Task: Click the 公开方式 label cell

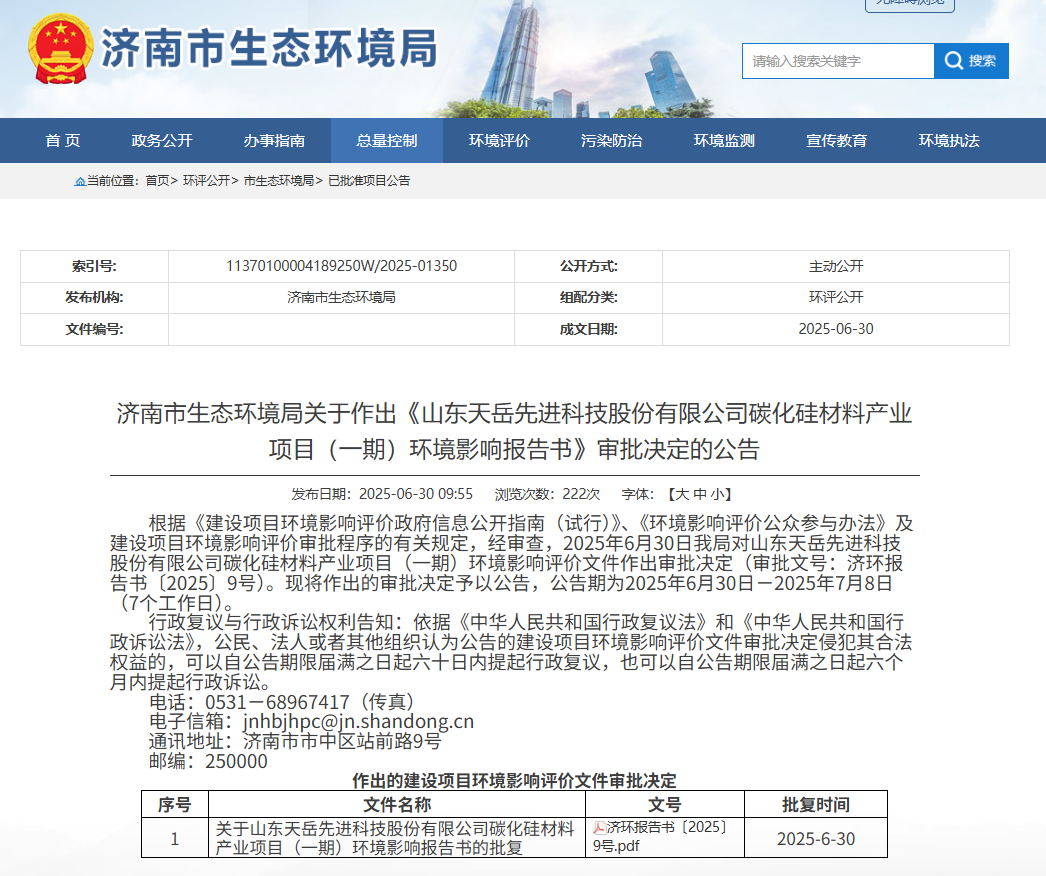Action: [x=588, y=266]
